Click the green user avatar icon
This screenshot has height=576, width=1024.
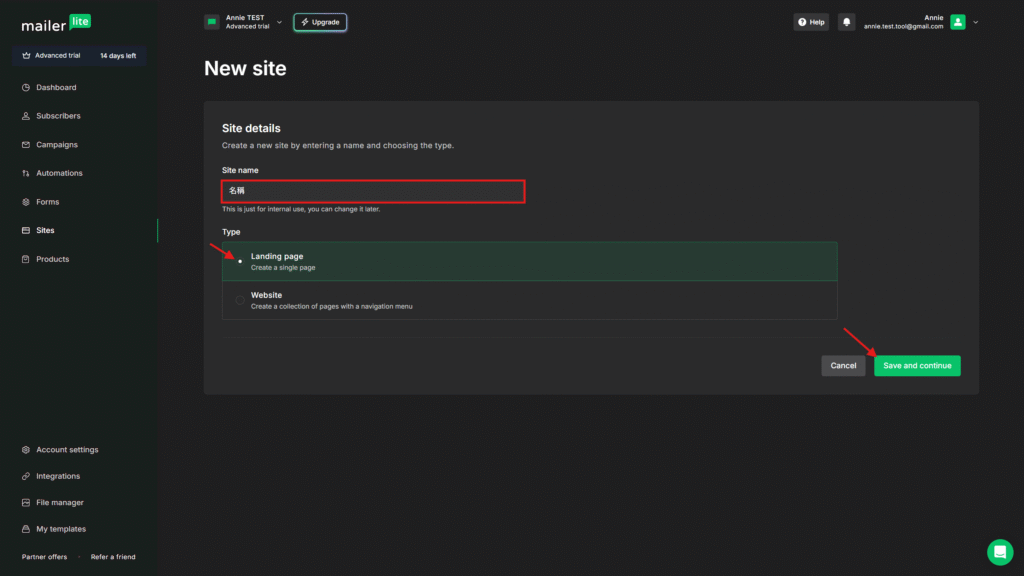point(958,22)
